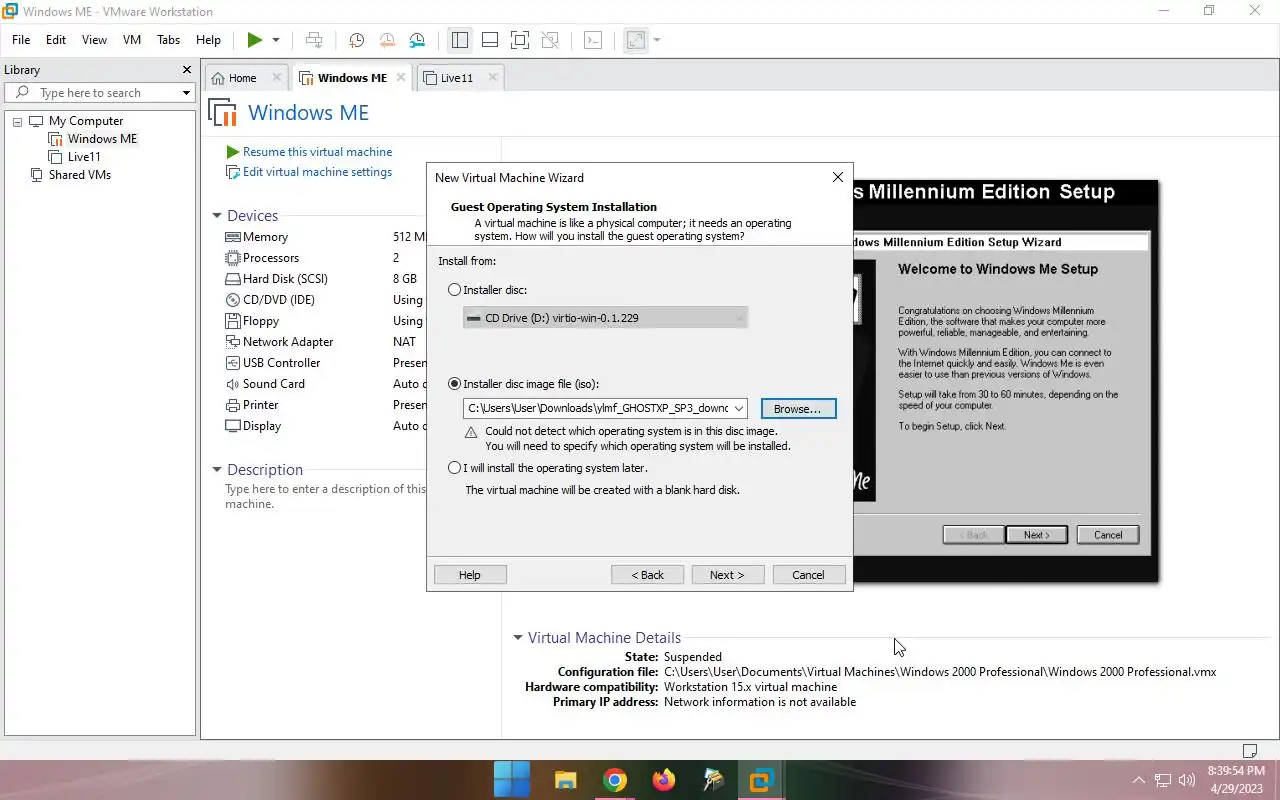Viewport: 1280px width, 800px height.
Task: Open the Tabs menu
Action: (168, 40)
